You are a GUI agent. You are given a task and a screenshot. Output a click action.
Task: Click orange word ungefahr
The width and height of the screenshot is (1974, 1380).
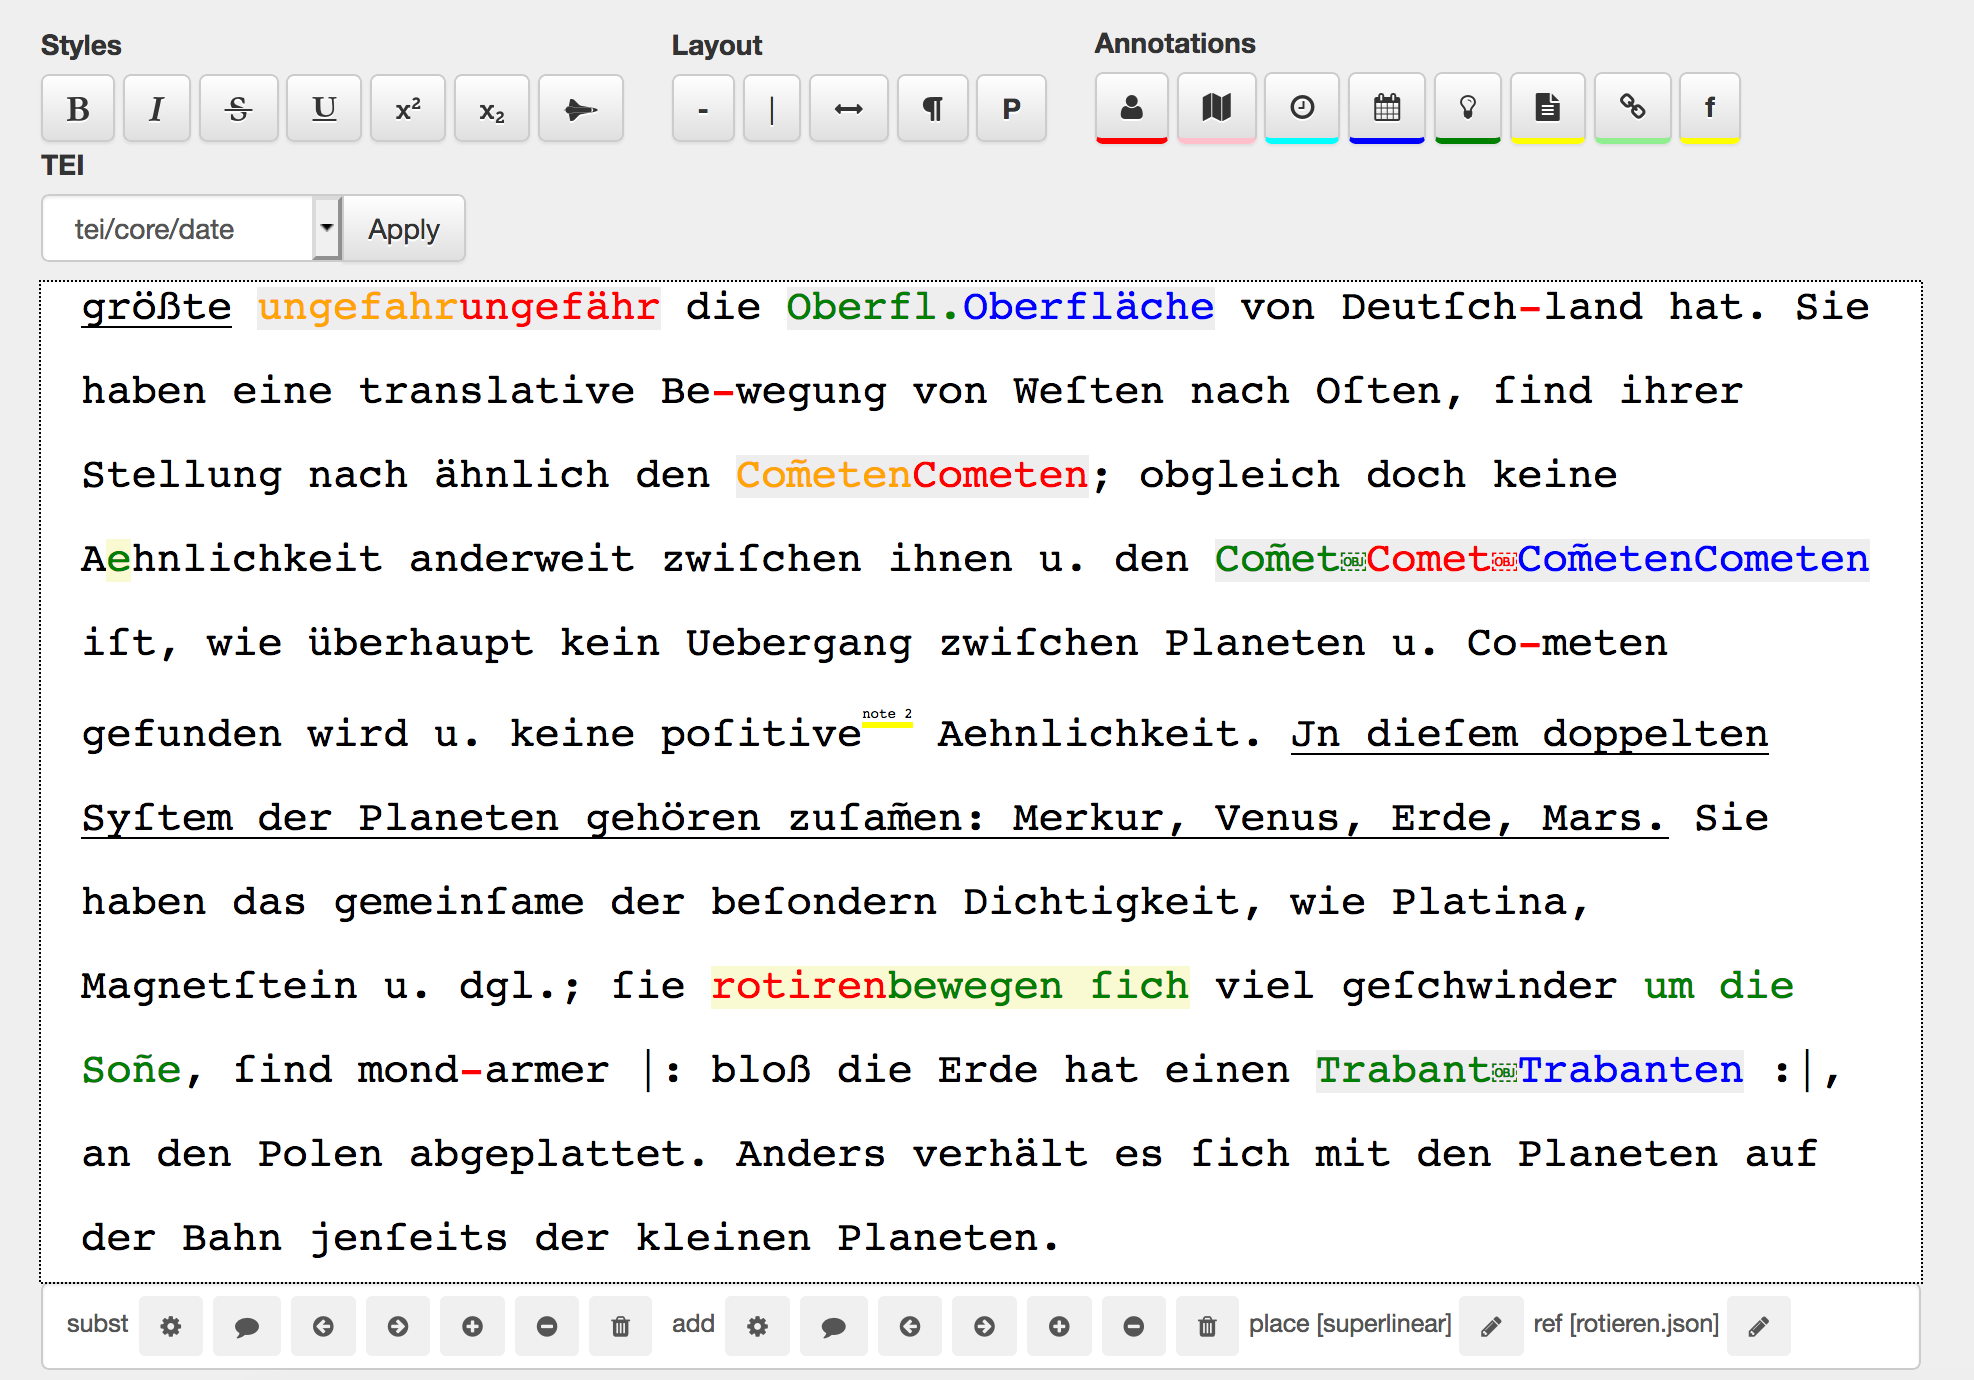(358, 307)
